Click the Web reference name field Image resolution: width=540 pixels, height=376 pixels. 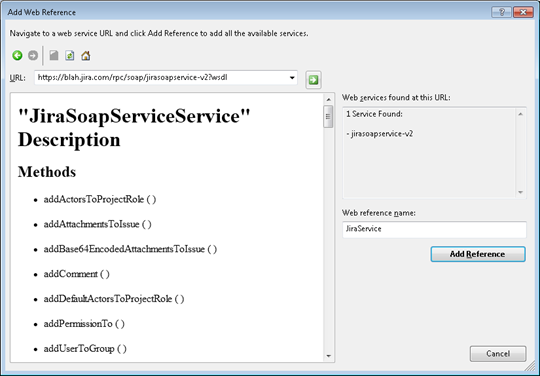pos(434,229)
